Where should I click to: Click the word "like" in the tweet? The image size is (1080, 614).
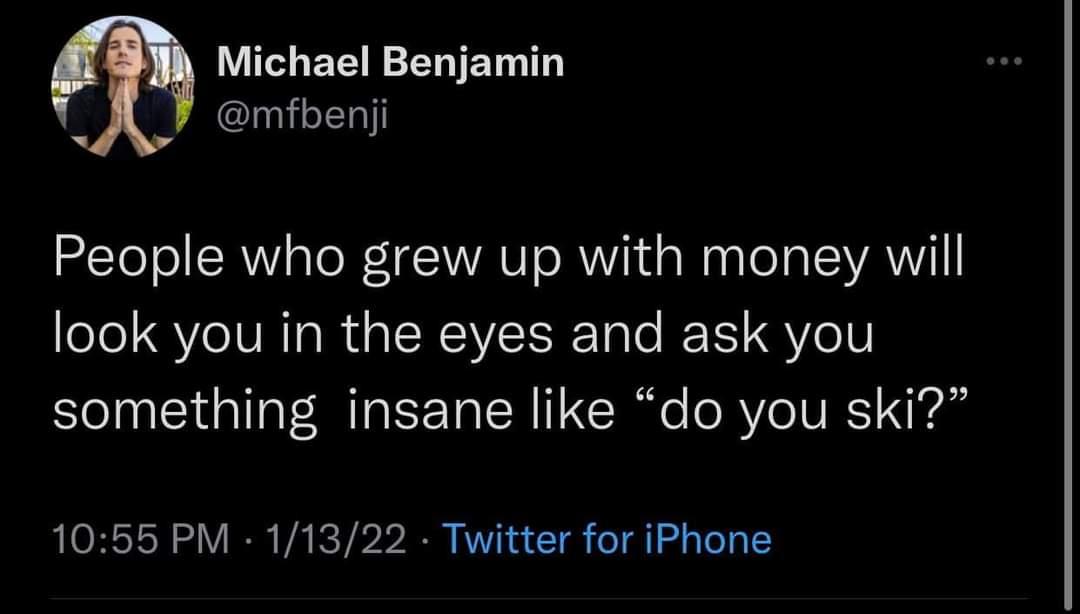[x=575, y=410]
